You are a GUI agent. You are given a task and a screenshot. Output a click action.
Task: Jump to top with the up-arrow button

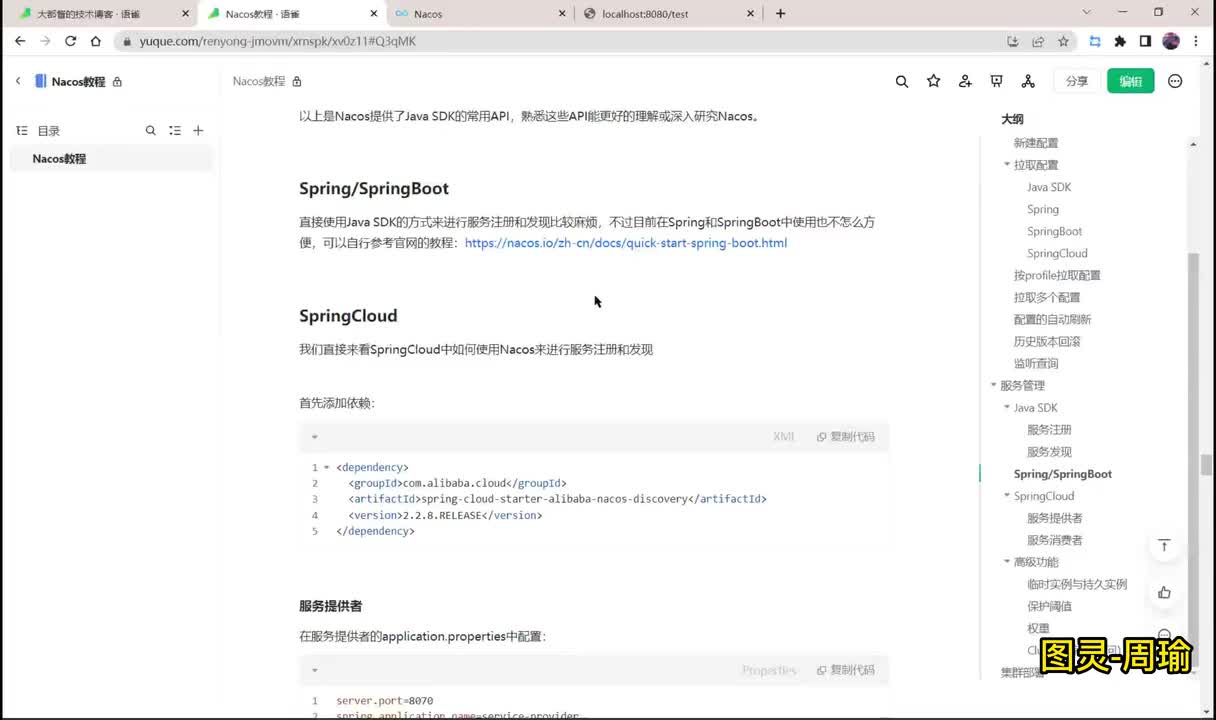click(x=1164, y=546)
